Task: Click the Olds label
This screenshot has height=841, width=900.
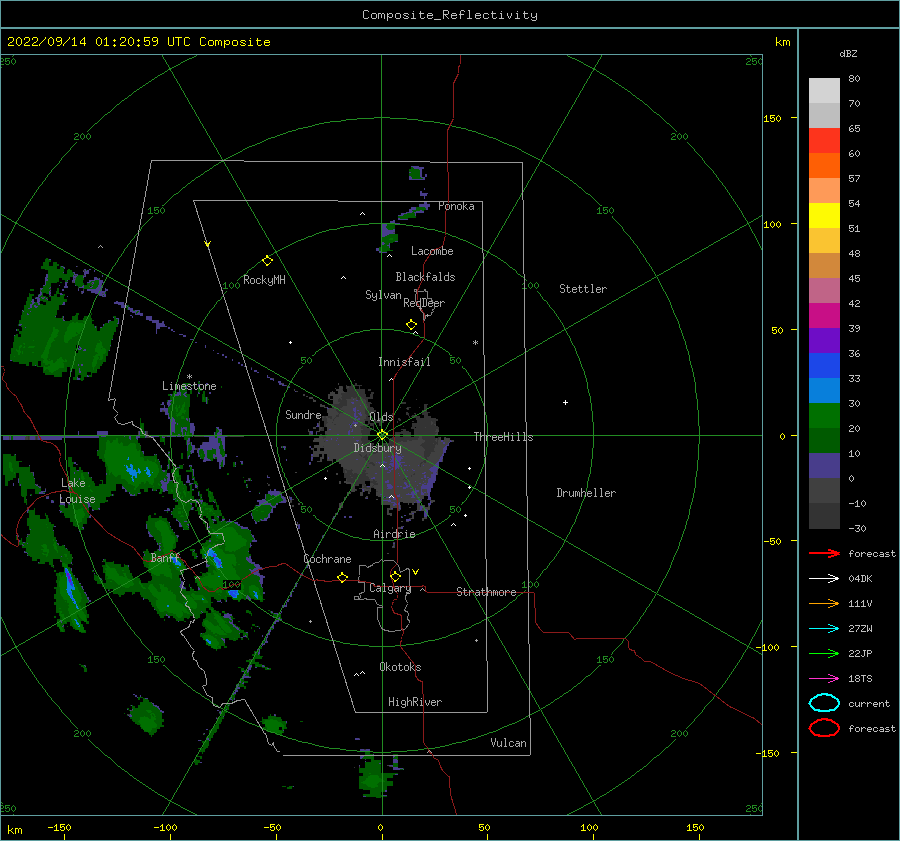Action: (381, 417)
